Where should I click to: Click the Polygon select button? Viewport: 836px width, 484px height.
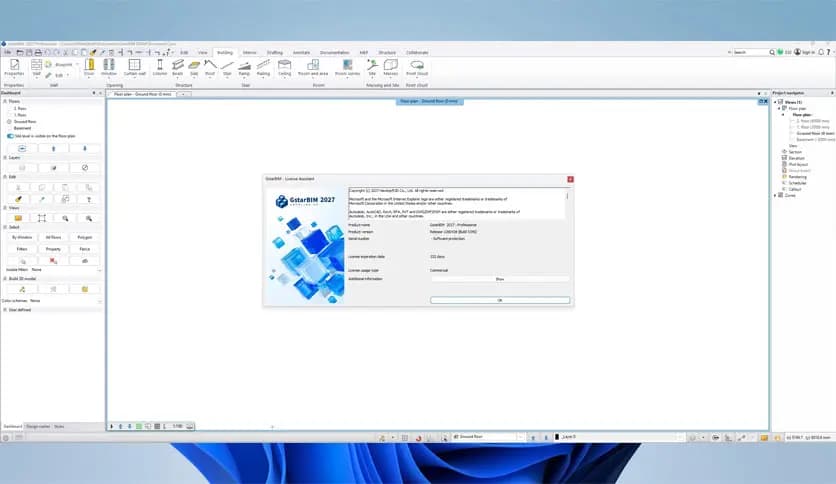pyautogui.click(x=85, y=237)
